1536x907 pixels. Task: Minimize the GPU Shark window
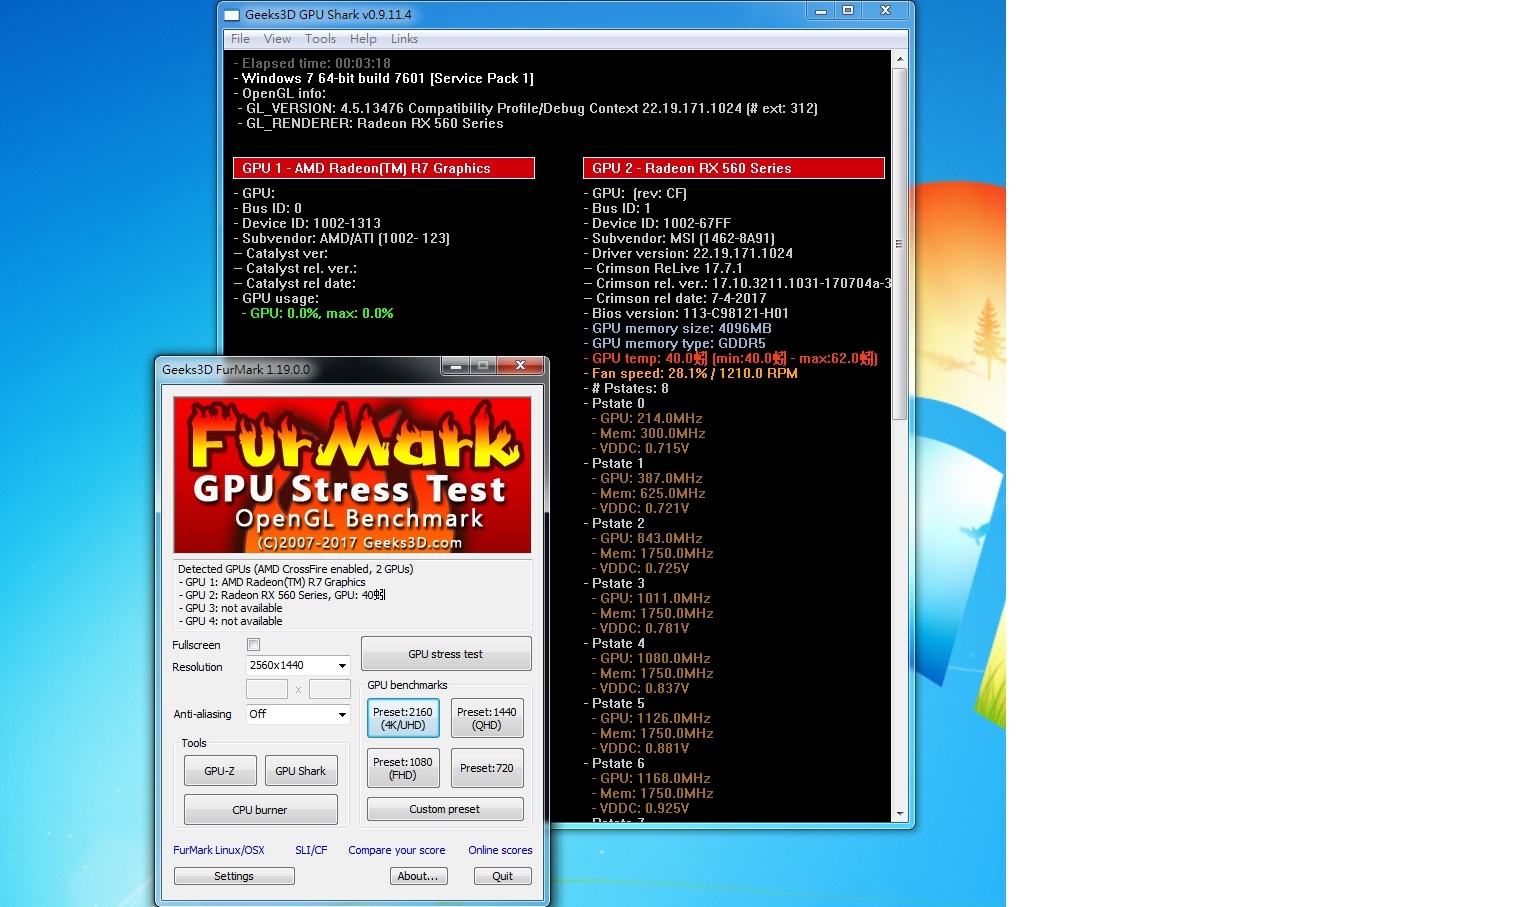click(821, 11)
